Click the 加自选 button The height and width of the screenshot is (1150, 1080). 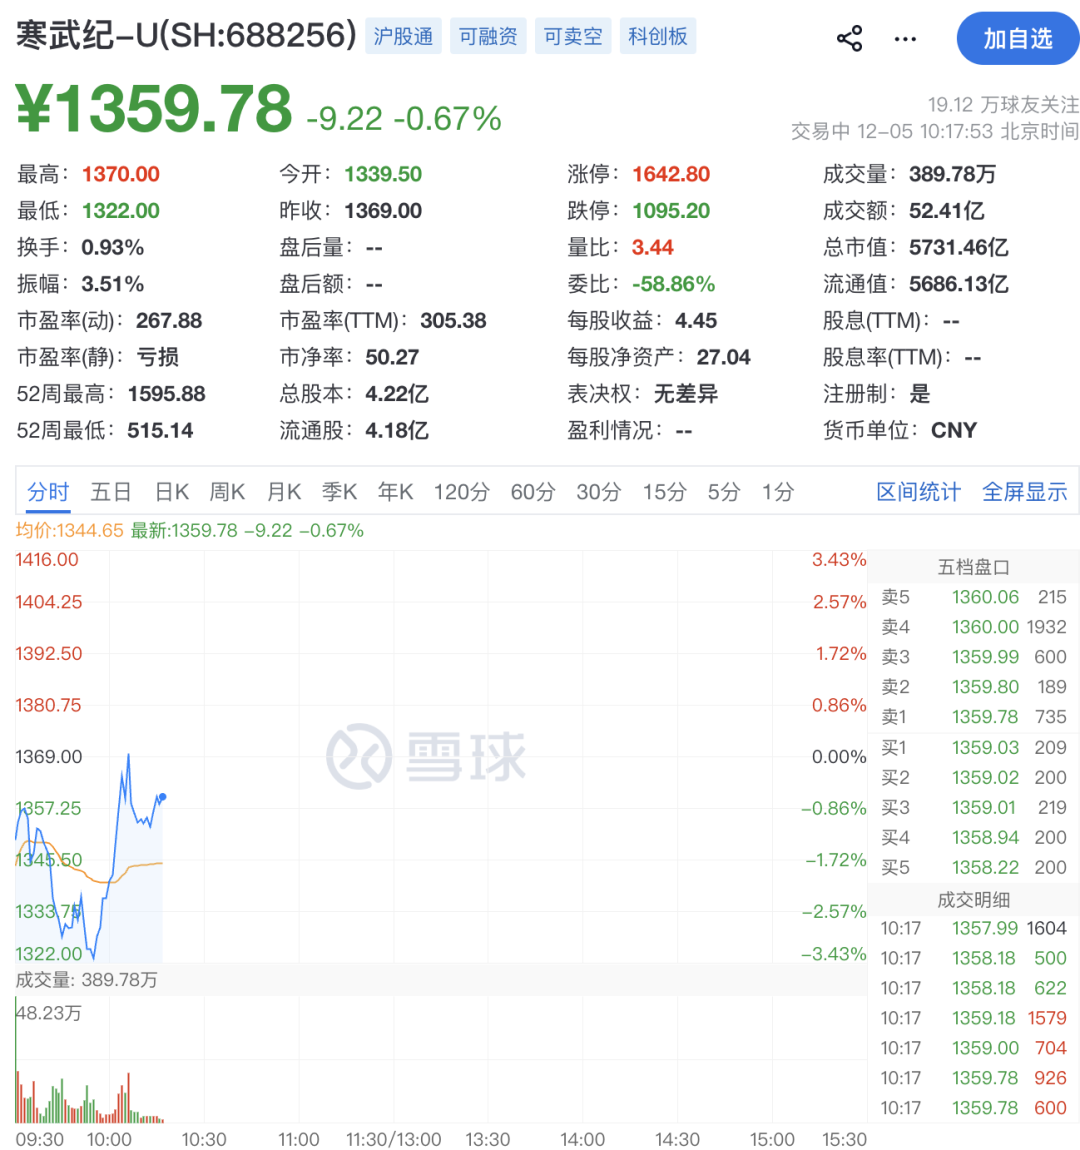tap(1017, 39)
